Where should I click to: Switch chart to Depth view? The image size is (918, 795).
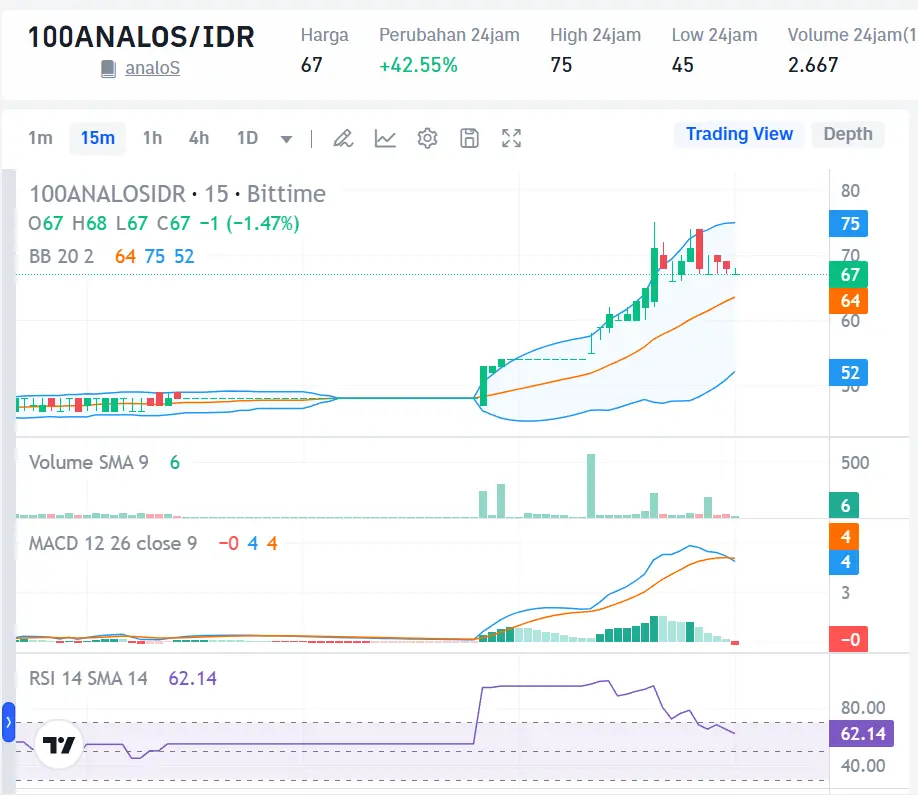pos(848,133)
